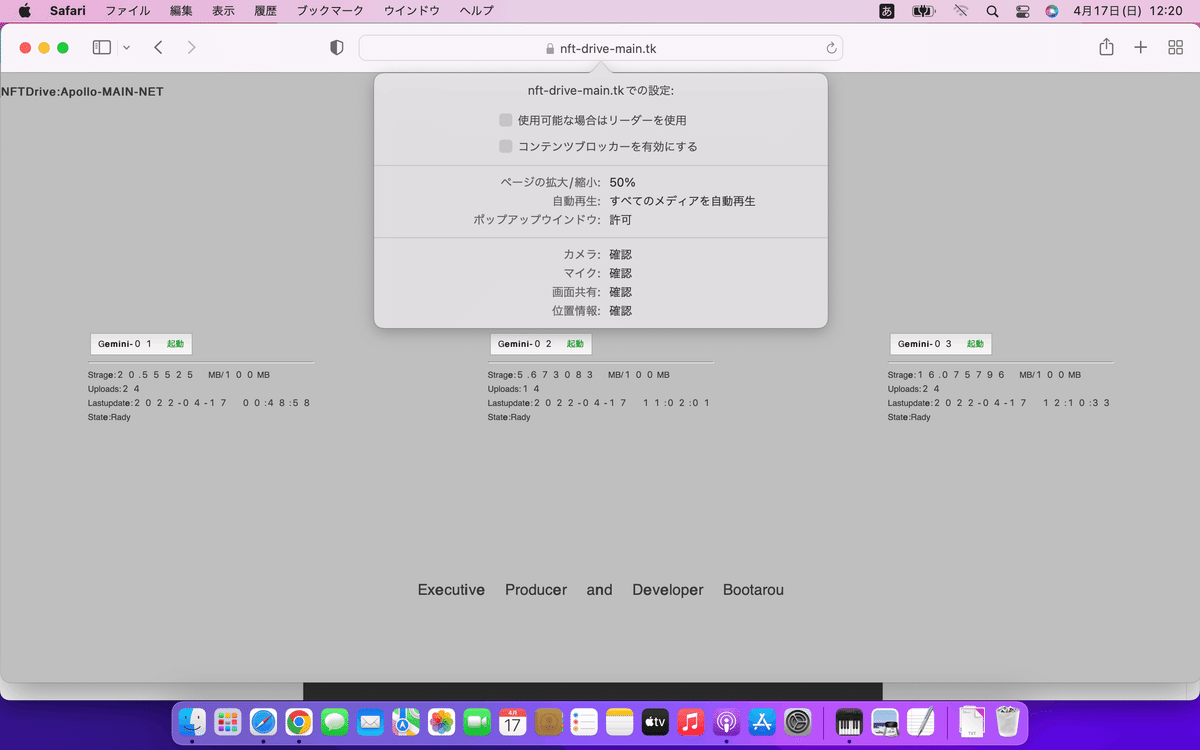
Task: Show the tab overview grid icon
Action: tap(1176, 47)
